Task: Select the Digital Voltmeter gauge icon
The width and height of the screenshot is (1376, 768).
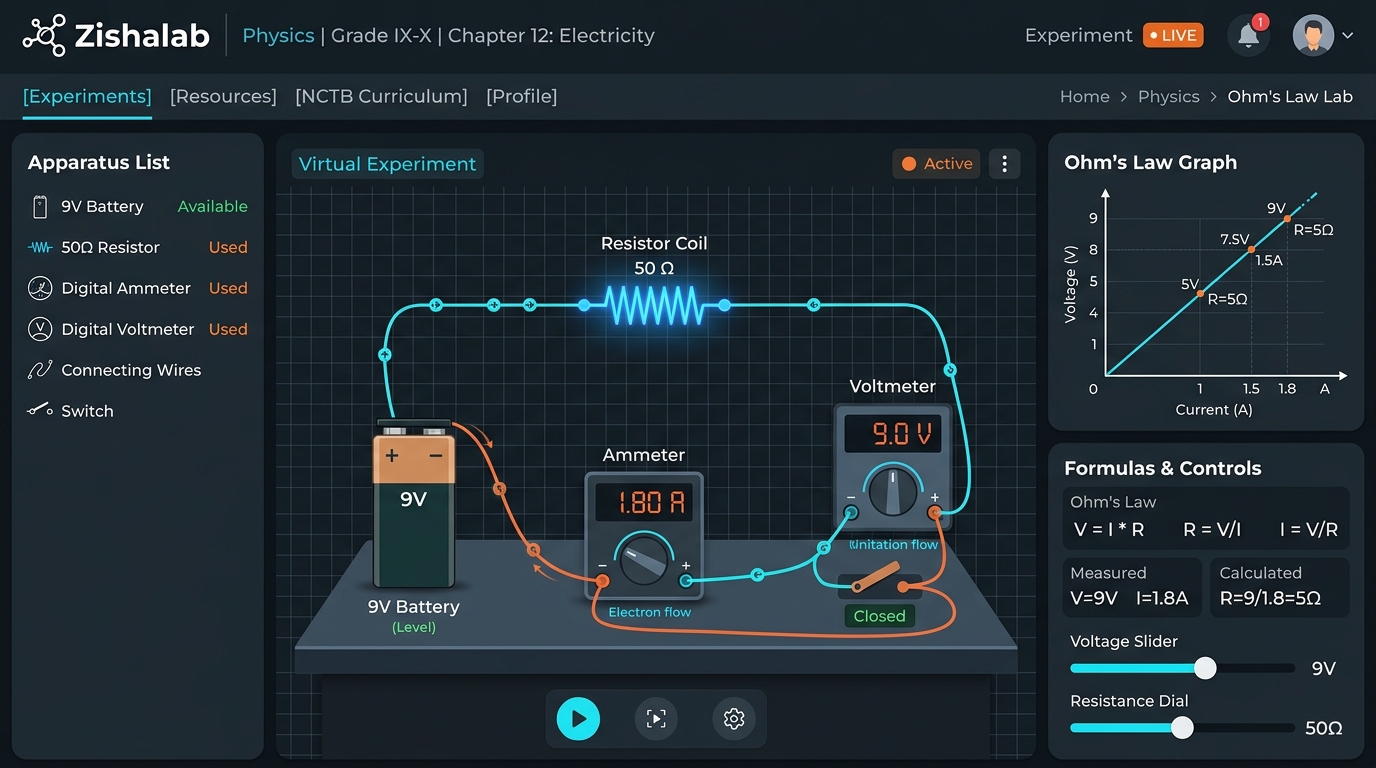Action: 40,329
